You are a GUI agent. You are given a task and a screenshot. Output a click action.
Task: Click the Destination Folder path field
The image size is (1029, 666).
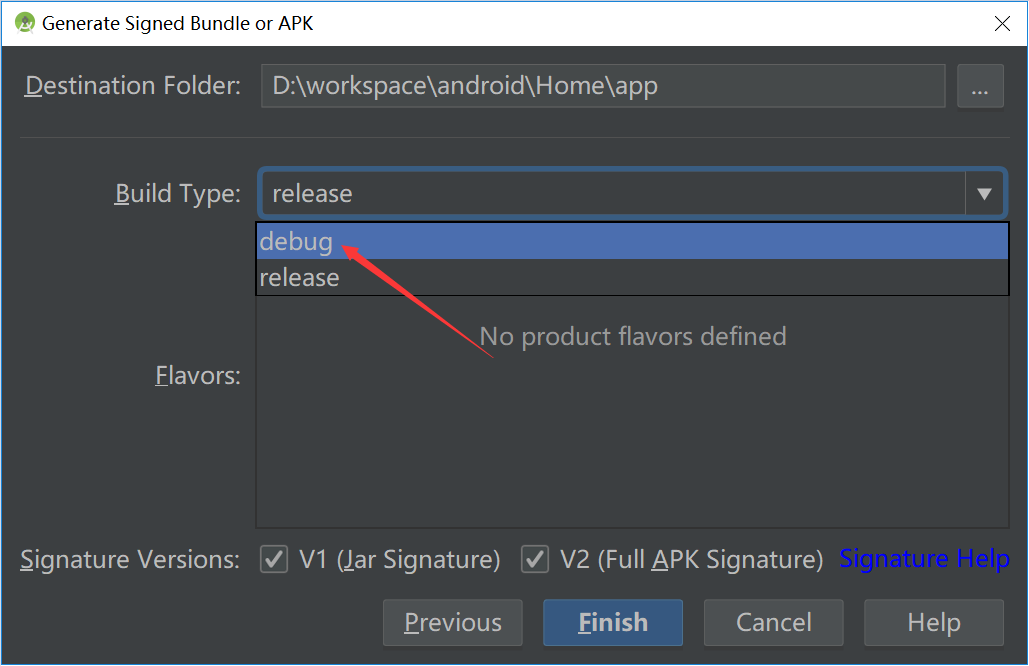coord(603,87)
